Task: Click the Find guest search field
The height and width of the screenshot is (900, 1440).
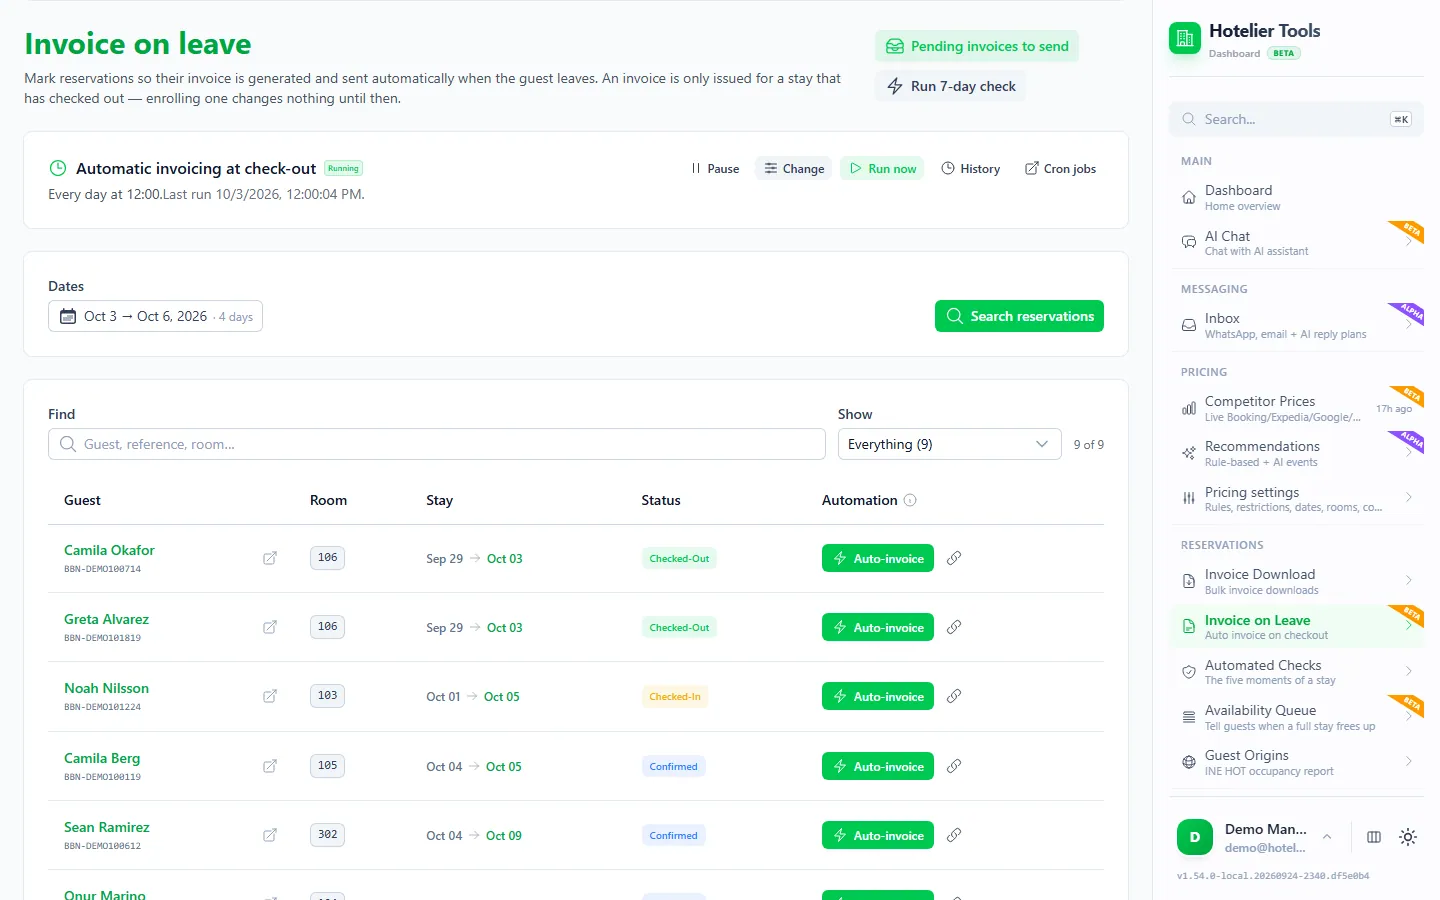Action: click(437, 444)
